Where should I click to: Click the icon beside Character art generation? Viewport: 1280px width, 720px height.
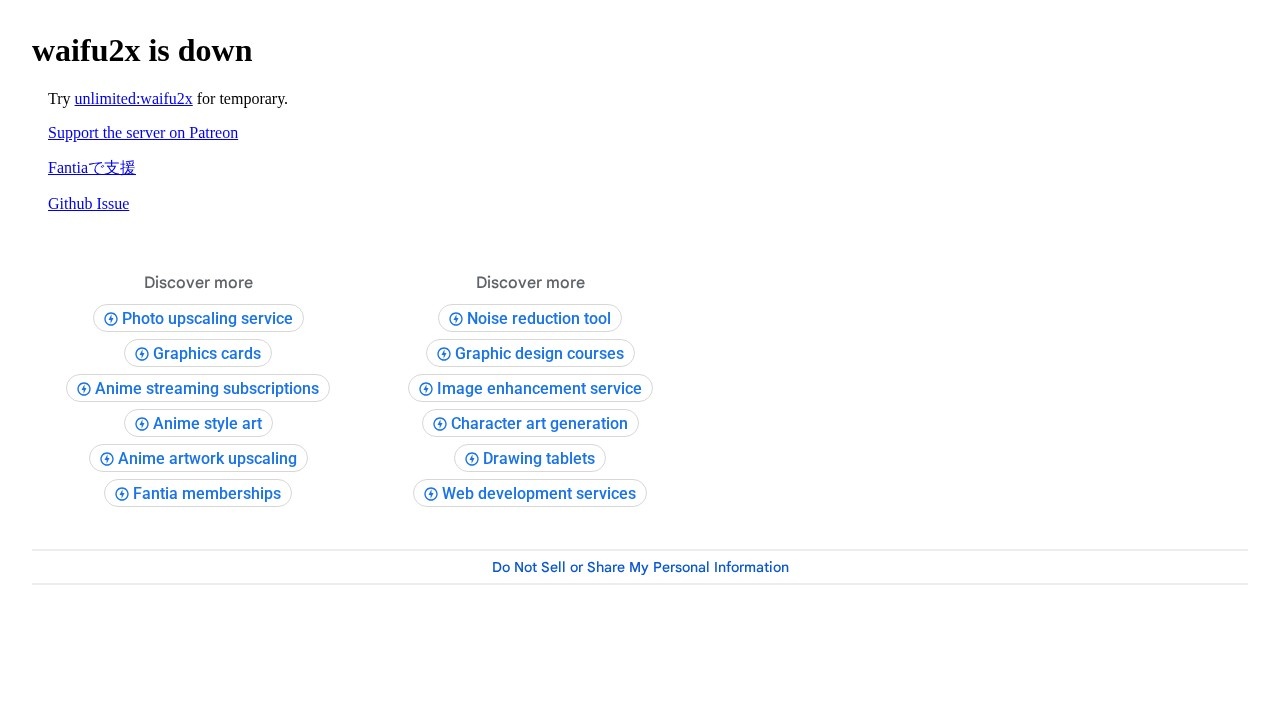click(x=440, y=424)
